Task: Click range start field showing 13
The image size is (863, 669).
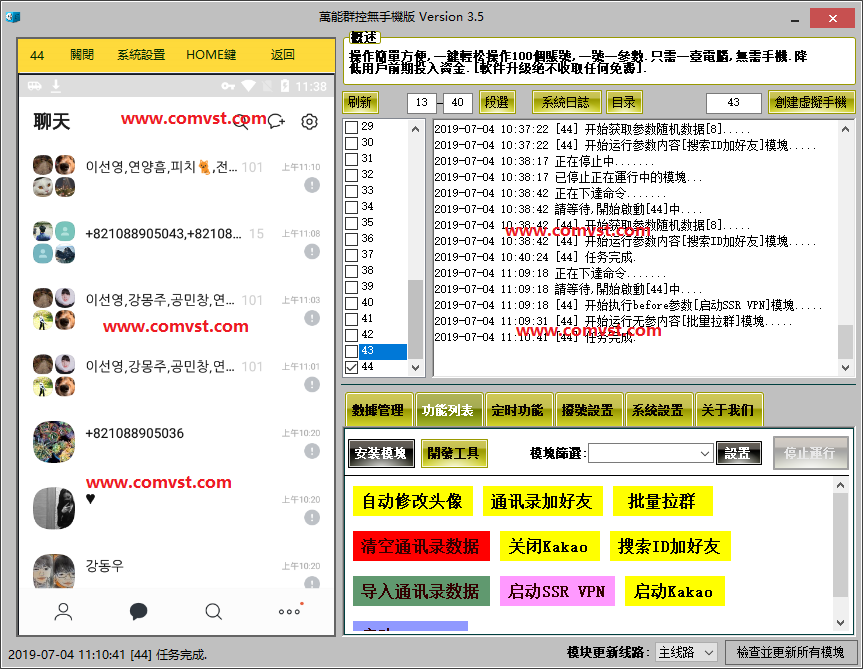Action: [x=422, y=102]
